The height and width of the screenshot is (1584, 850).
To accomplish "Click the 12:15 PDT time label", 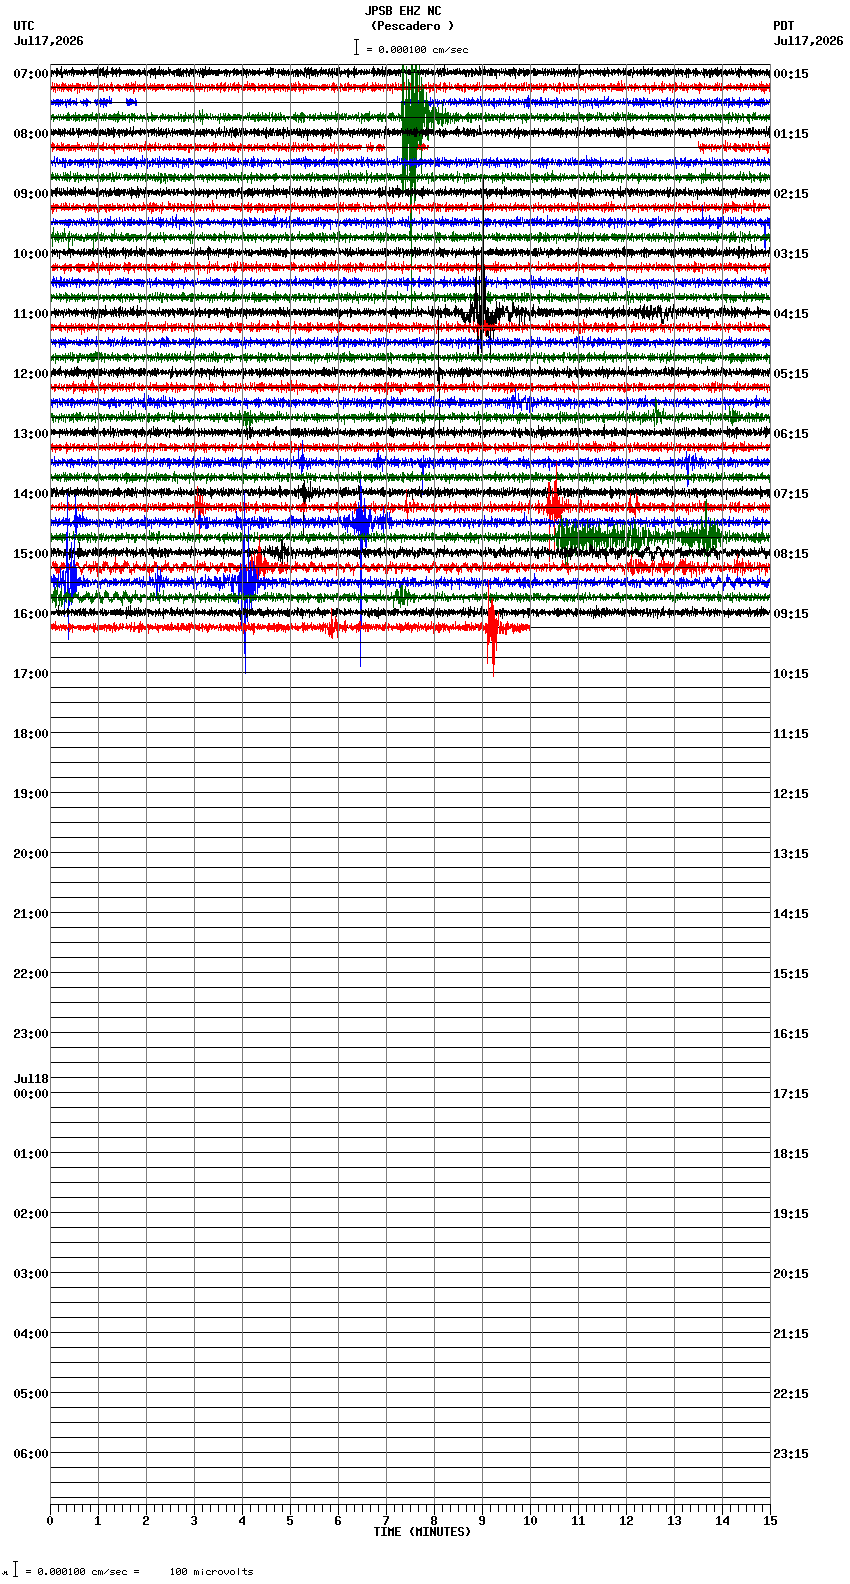I will point(791,794).
